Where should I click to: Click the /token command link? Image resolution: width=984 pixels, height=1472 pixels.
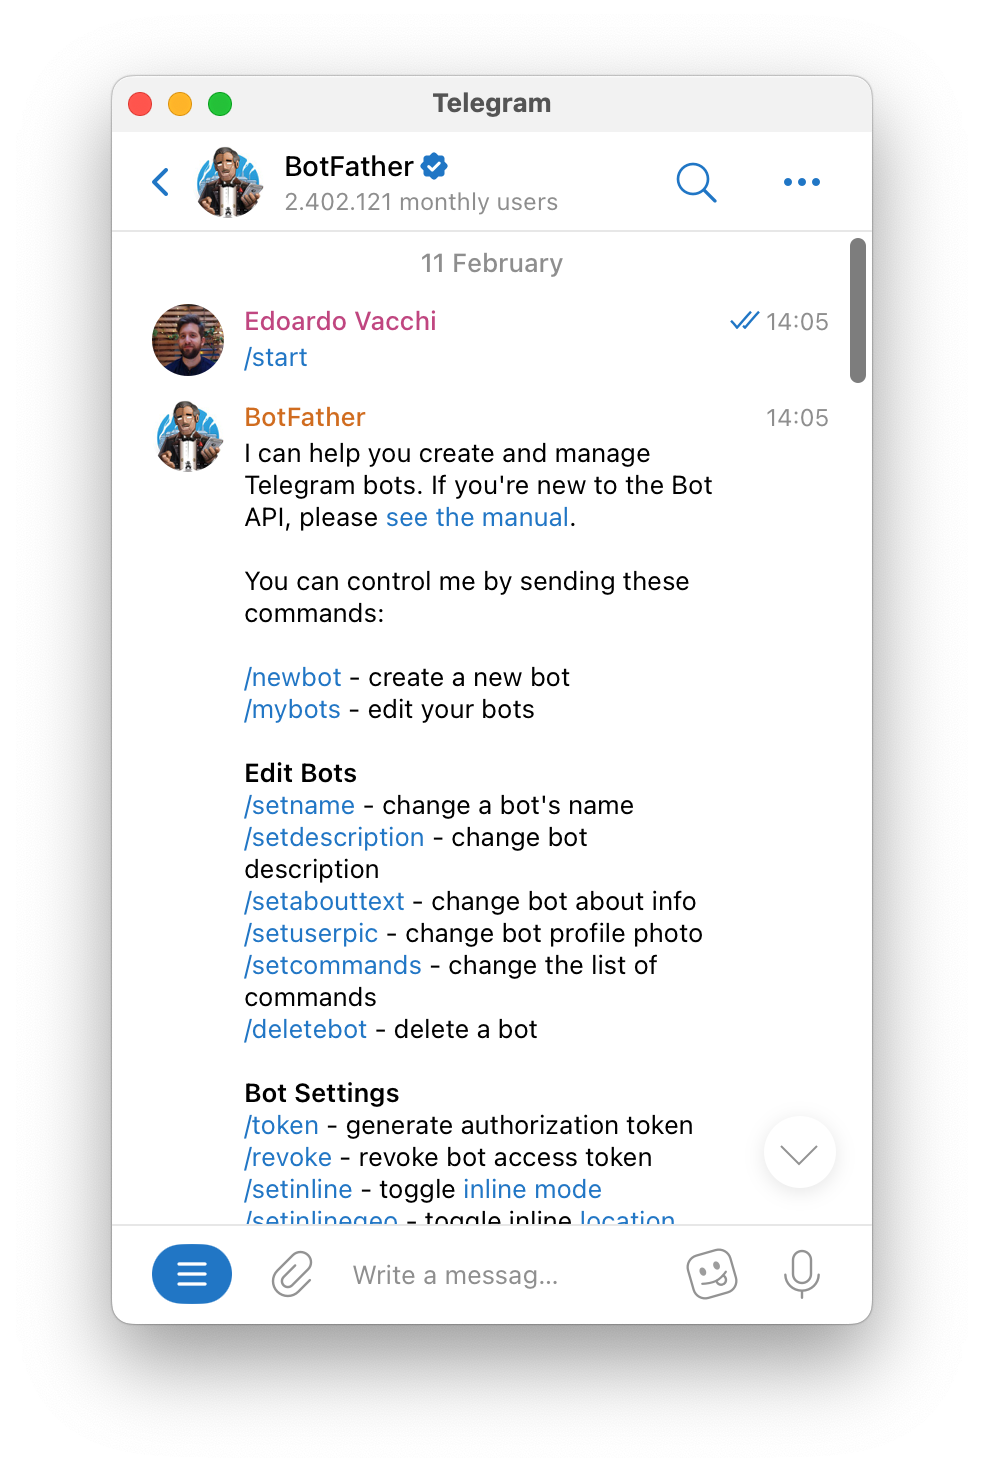click(282, 1126)
